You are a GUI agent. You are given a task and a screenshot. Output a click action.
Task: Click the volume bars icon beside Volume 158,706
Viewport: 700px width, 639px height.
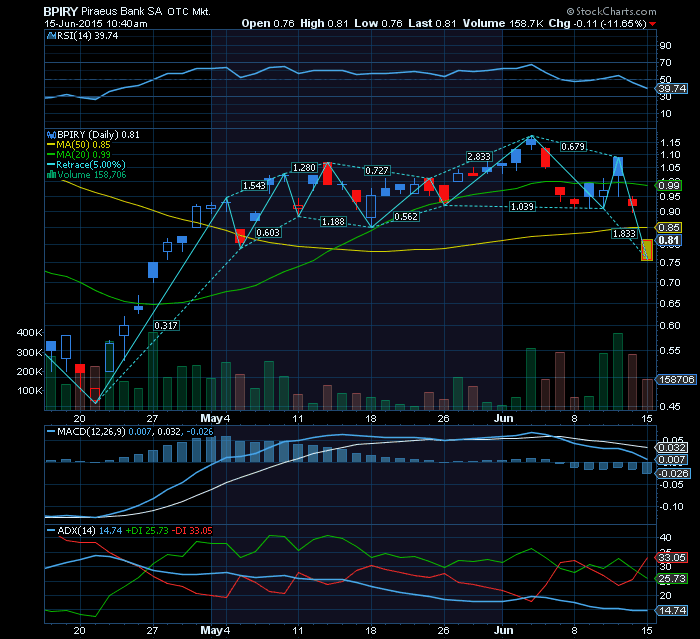point(51,175)
